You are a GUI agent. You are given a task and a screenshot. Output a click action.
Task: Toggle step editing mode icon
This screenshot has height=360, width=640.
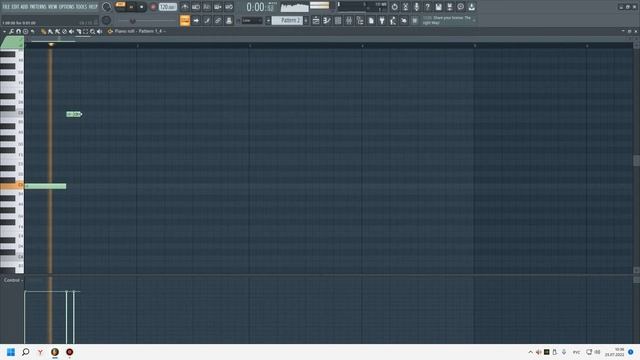click(x=207, y=20)
